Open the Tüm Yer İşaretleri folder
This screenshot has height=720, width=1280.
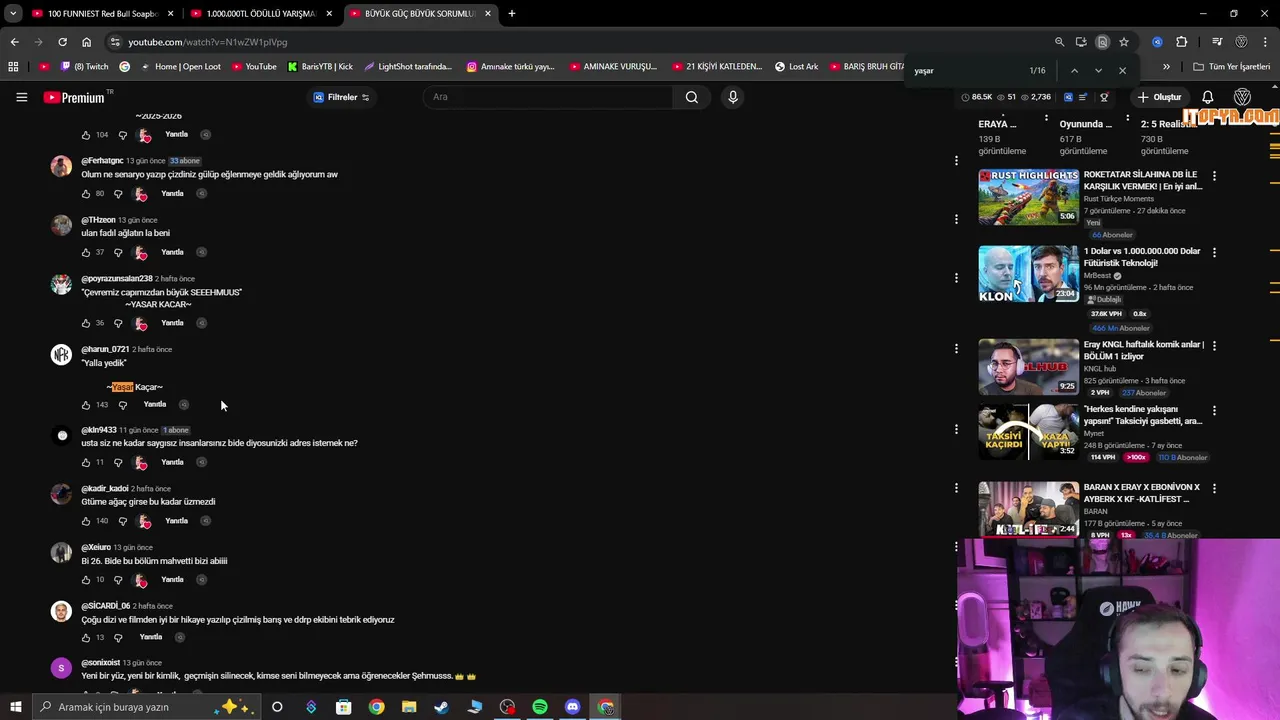coord(1231,67)
